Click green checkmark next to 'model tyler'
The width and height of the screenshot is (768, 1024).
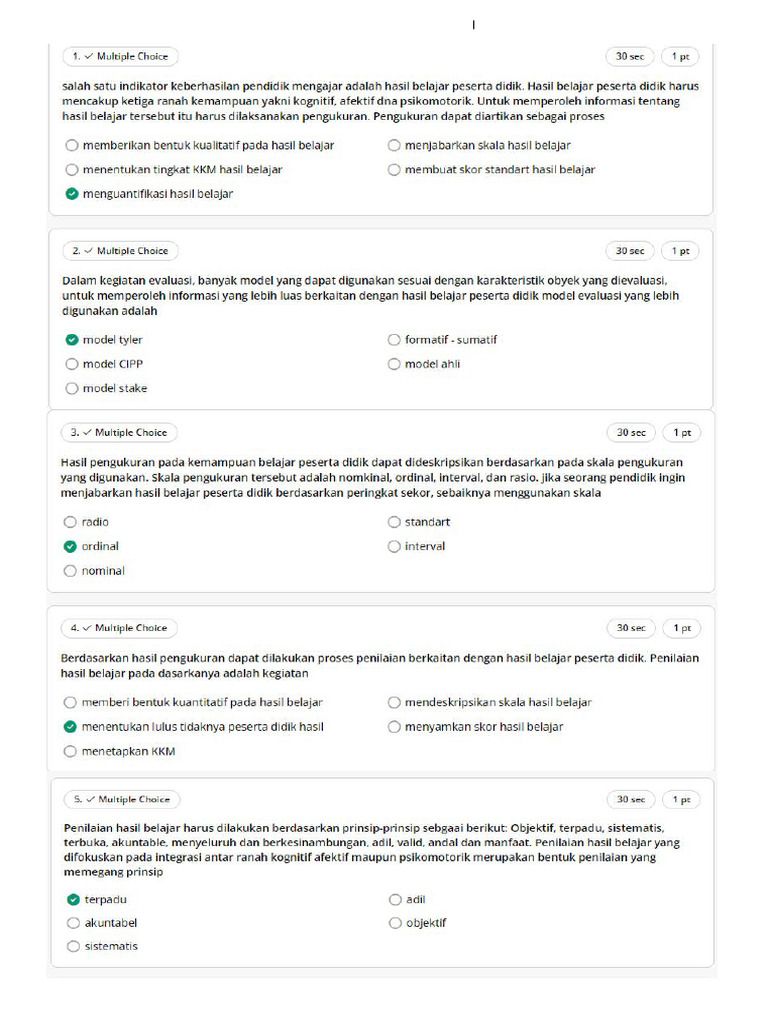pyautogui.click(x=72, y=340)
